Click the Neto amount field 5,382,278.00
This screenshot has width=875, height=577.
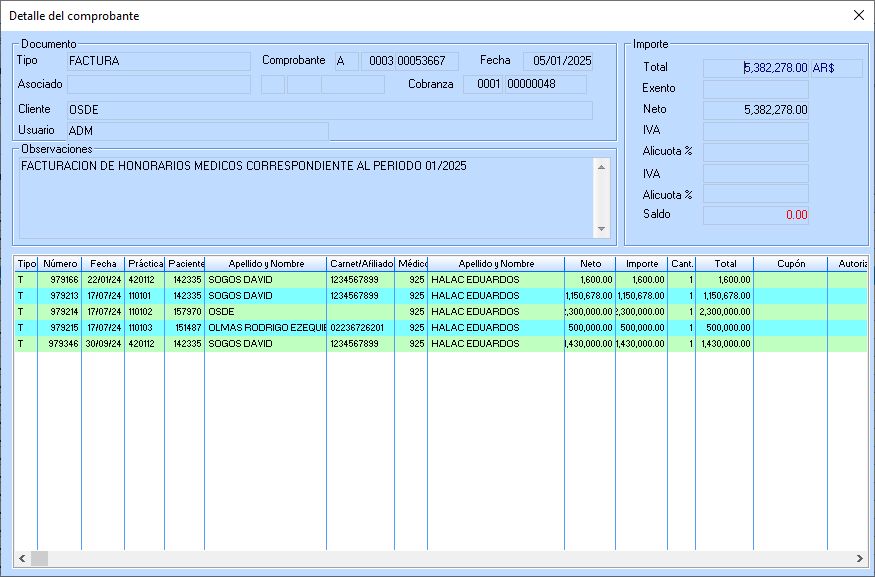[756, 110]
